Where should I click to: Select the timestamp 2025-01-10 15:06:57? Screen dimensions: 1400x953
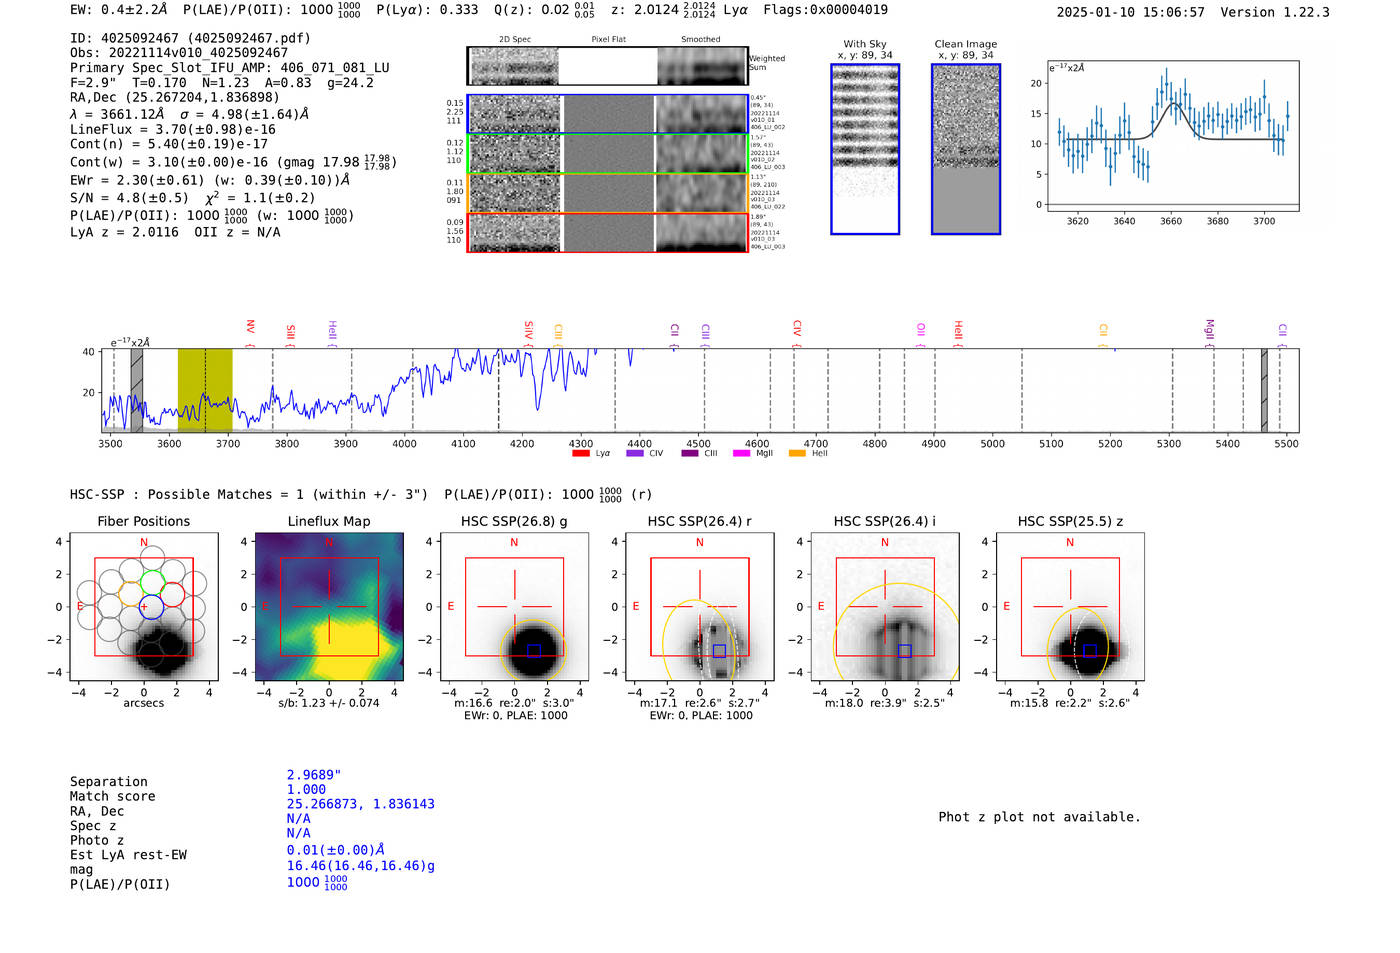1131,12
